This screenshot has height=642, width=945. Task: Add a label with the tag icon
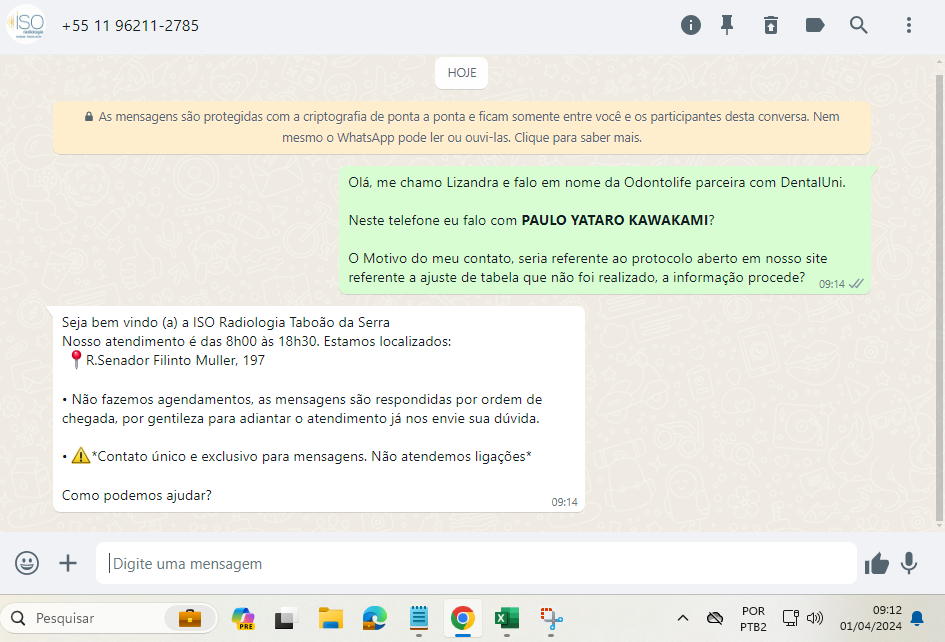click(815, 25)
